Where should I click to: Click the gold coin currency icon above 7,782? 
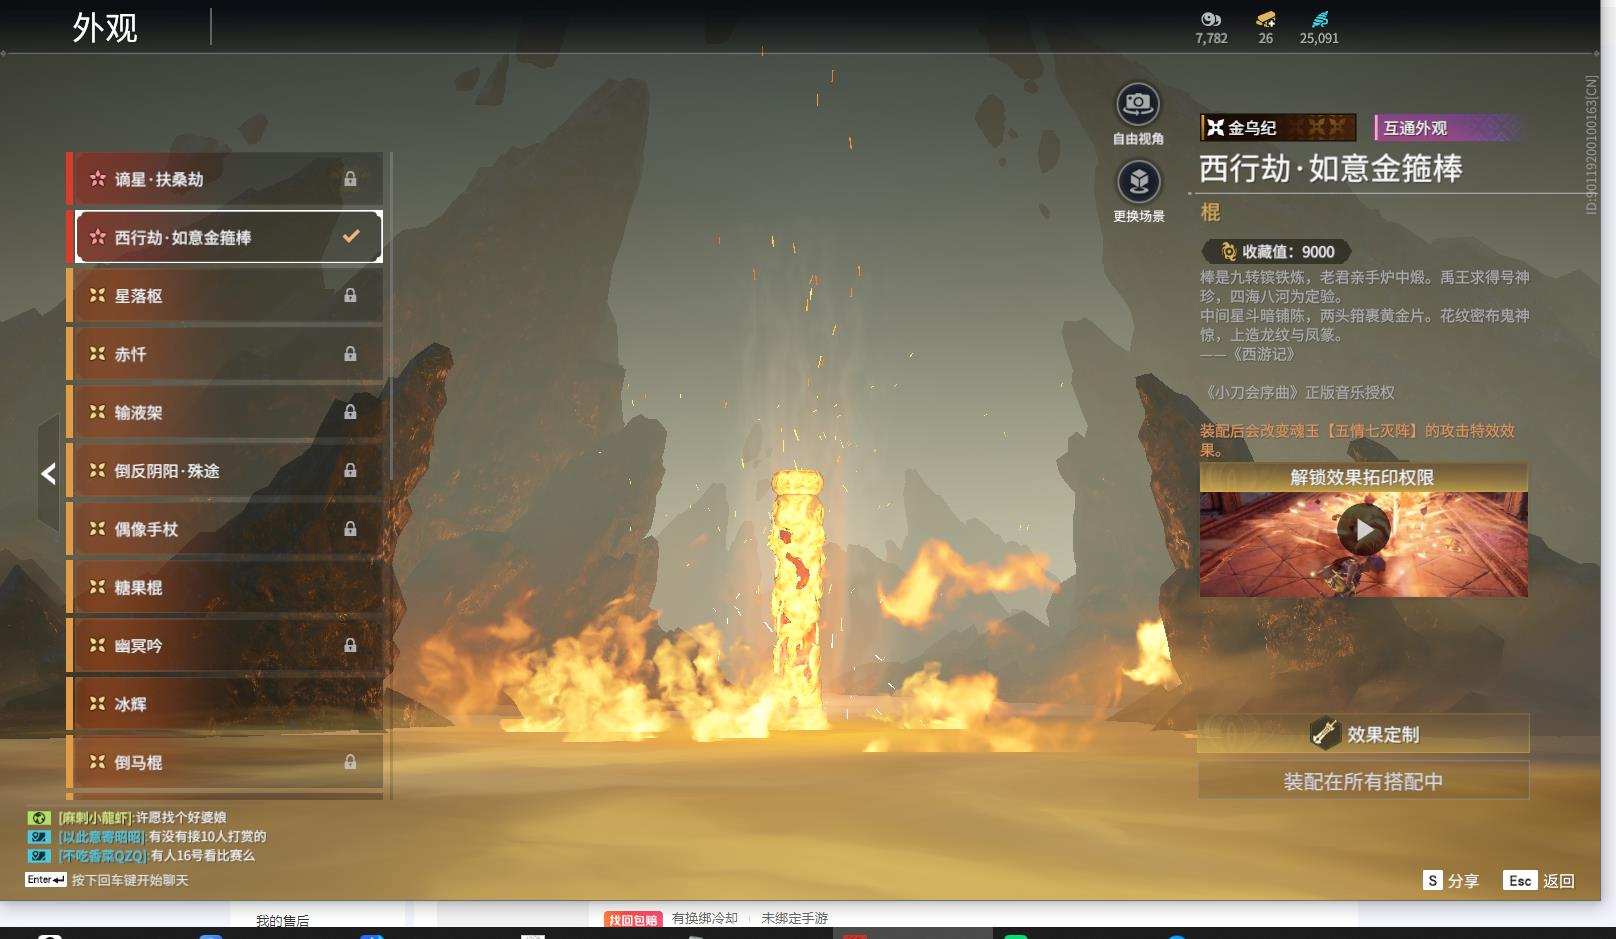point(1211,19)
